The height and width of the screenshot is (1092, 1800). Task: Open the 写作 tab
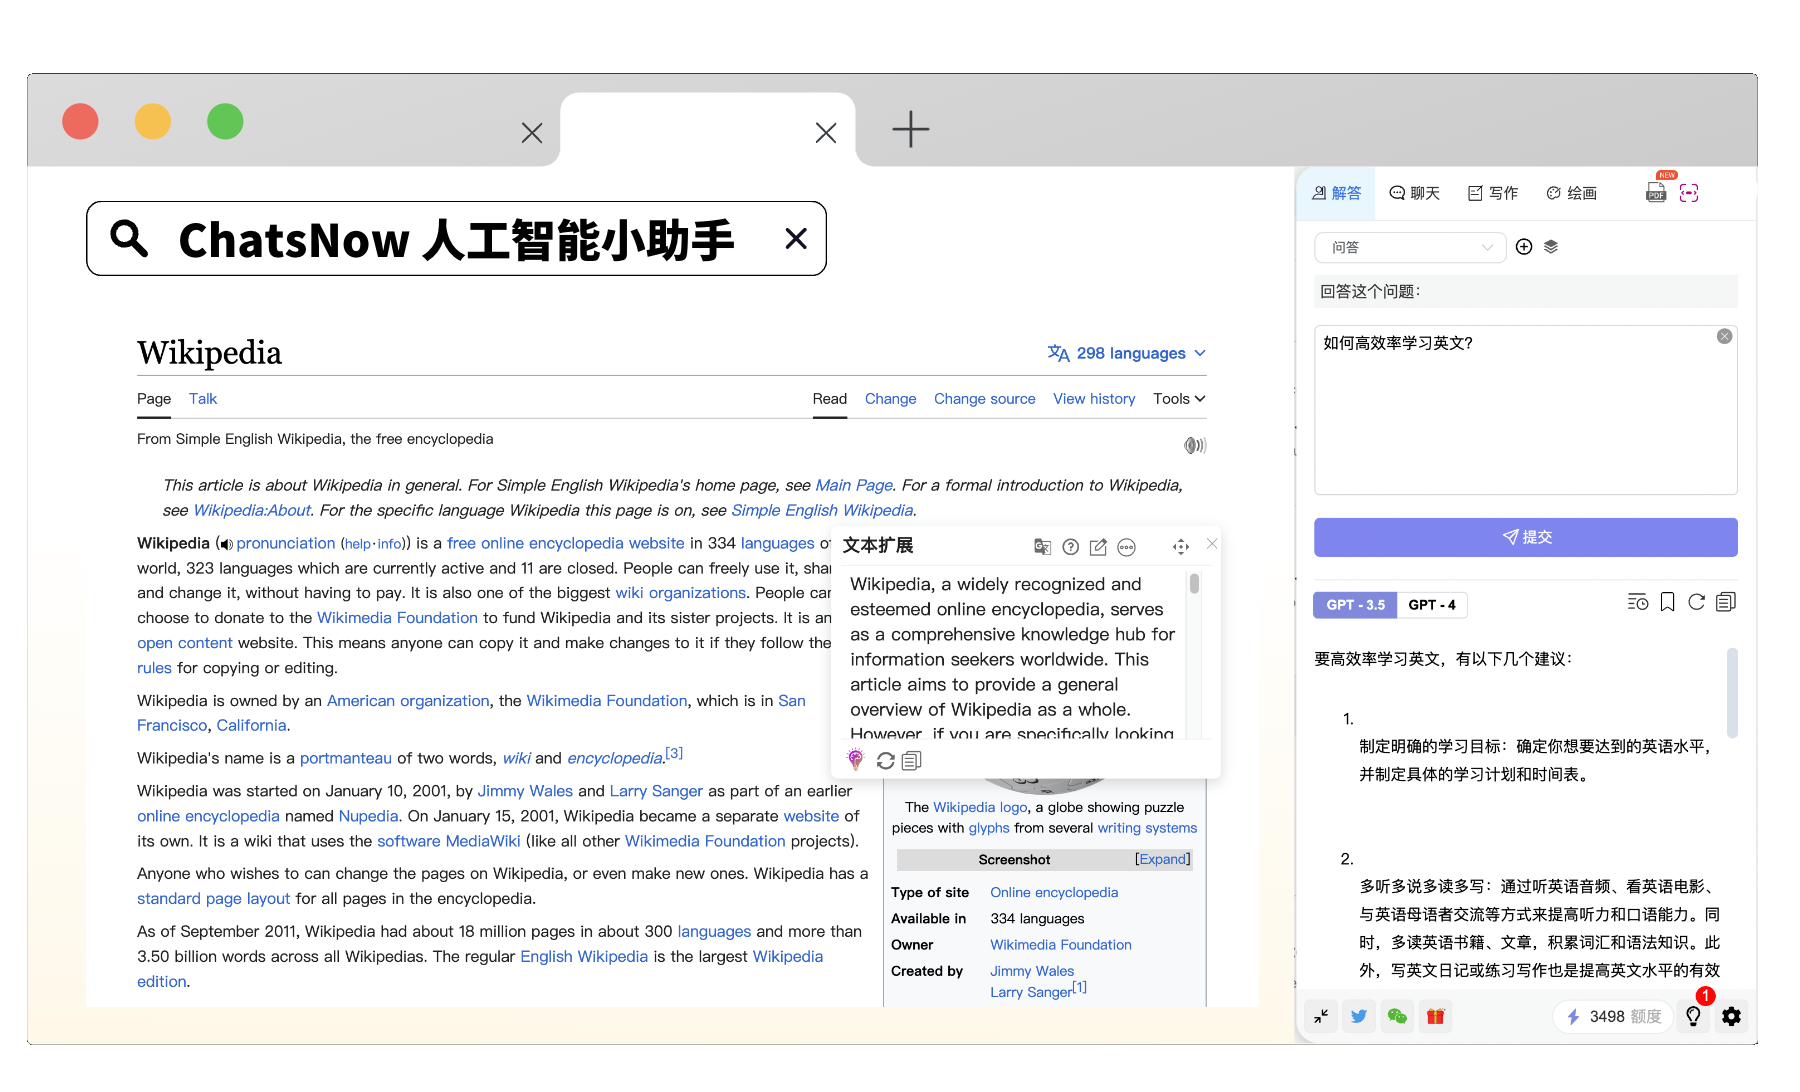point(1493,193)
